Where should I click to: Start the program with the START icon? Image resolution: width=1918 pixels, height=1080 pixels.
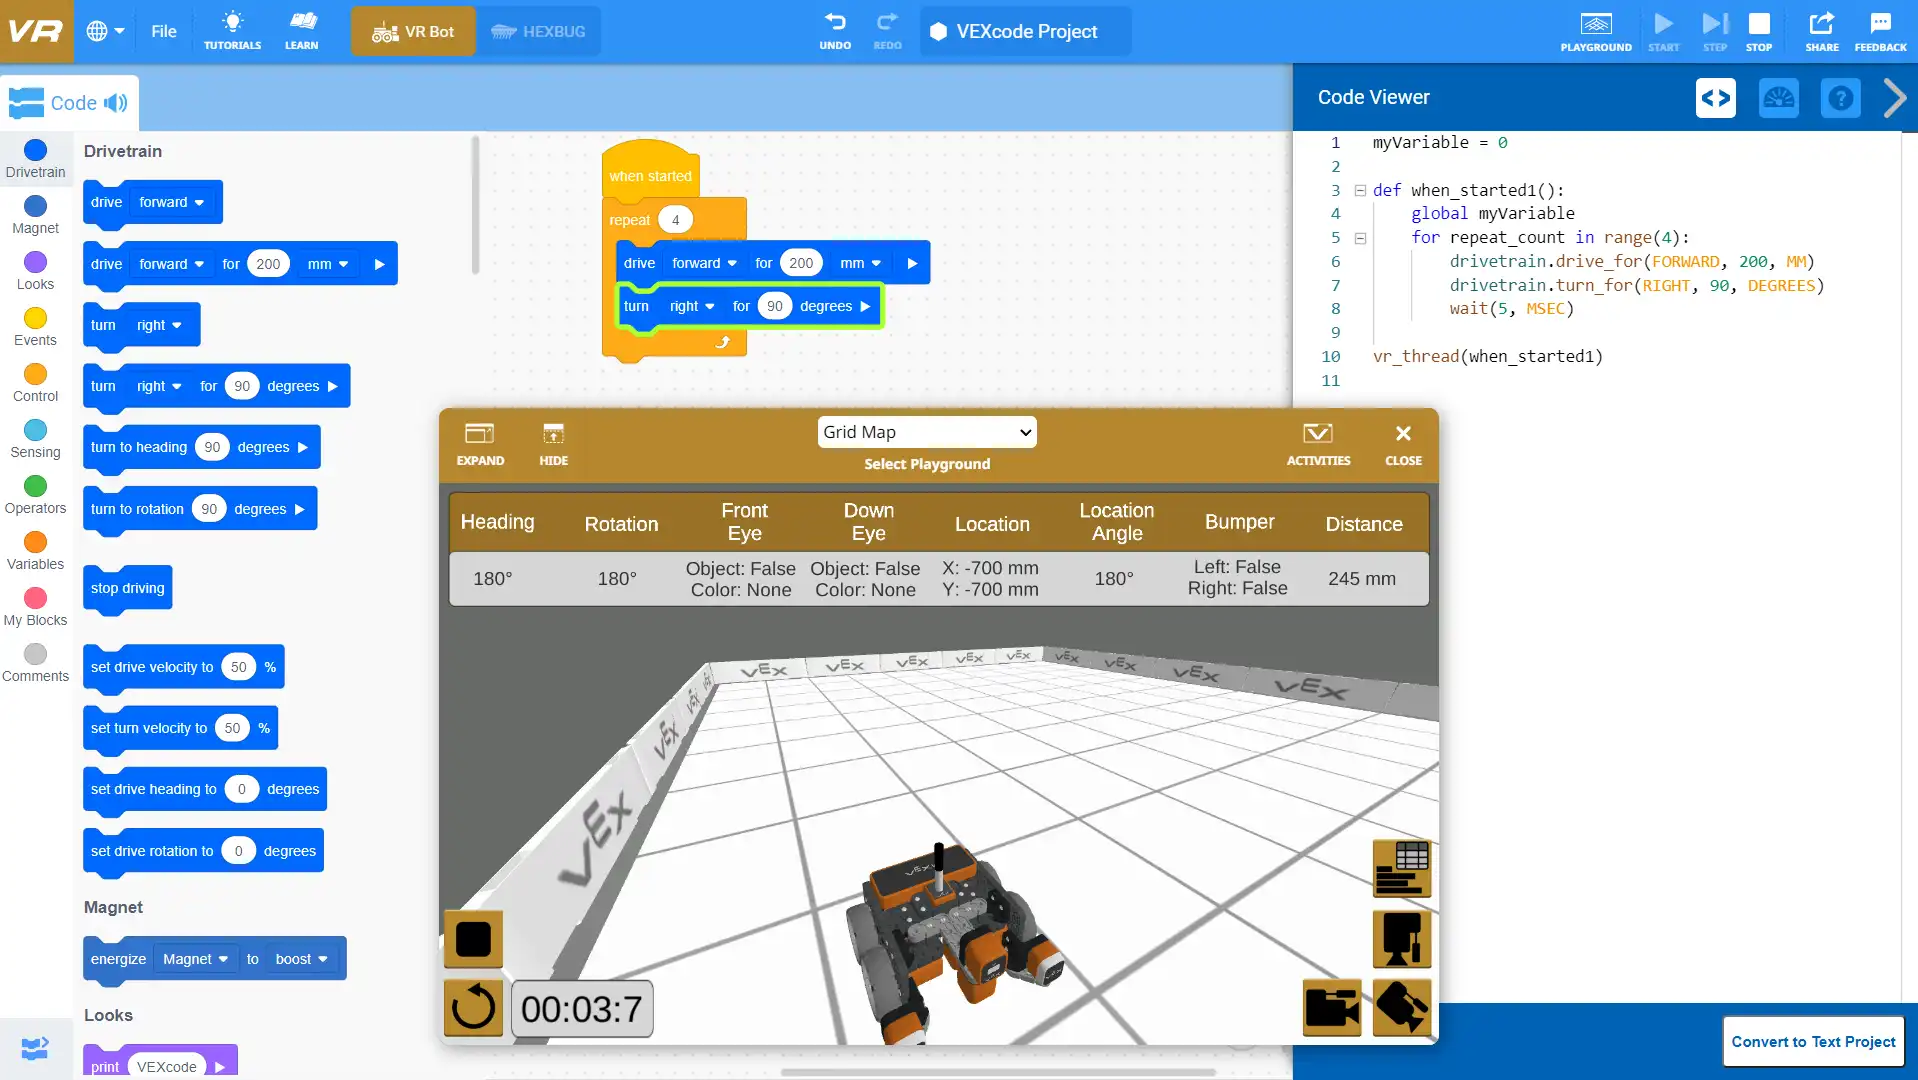1662,31
